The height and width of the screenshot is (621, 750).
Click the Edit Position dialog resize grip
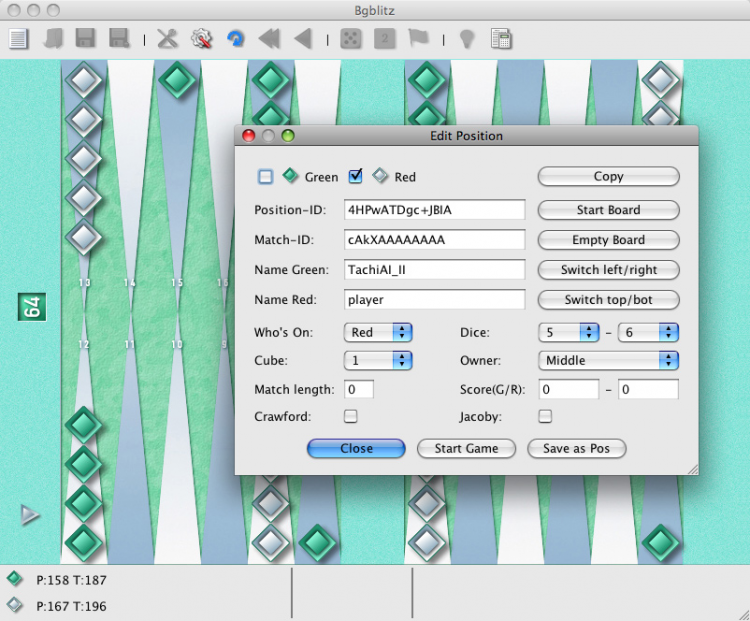(693, 469)
